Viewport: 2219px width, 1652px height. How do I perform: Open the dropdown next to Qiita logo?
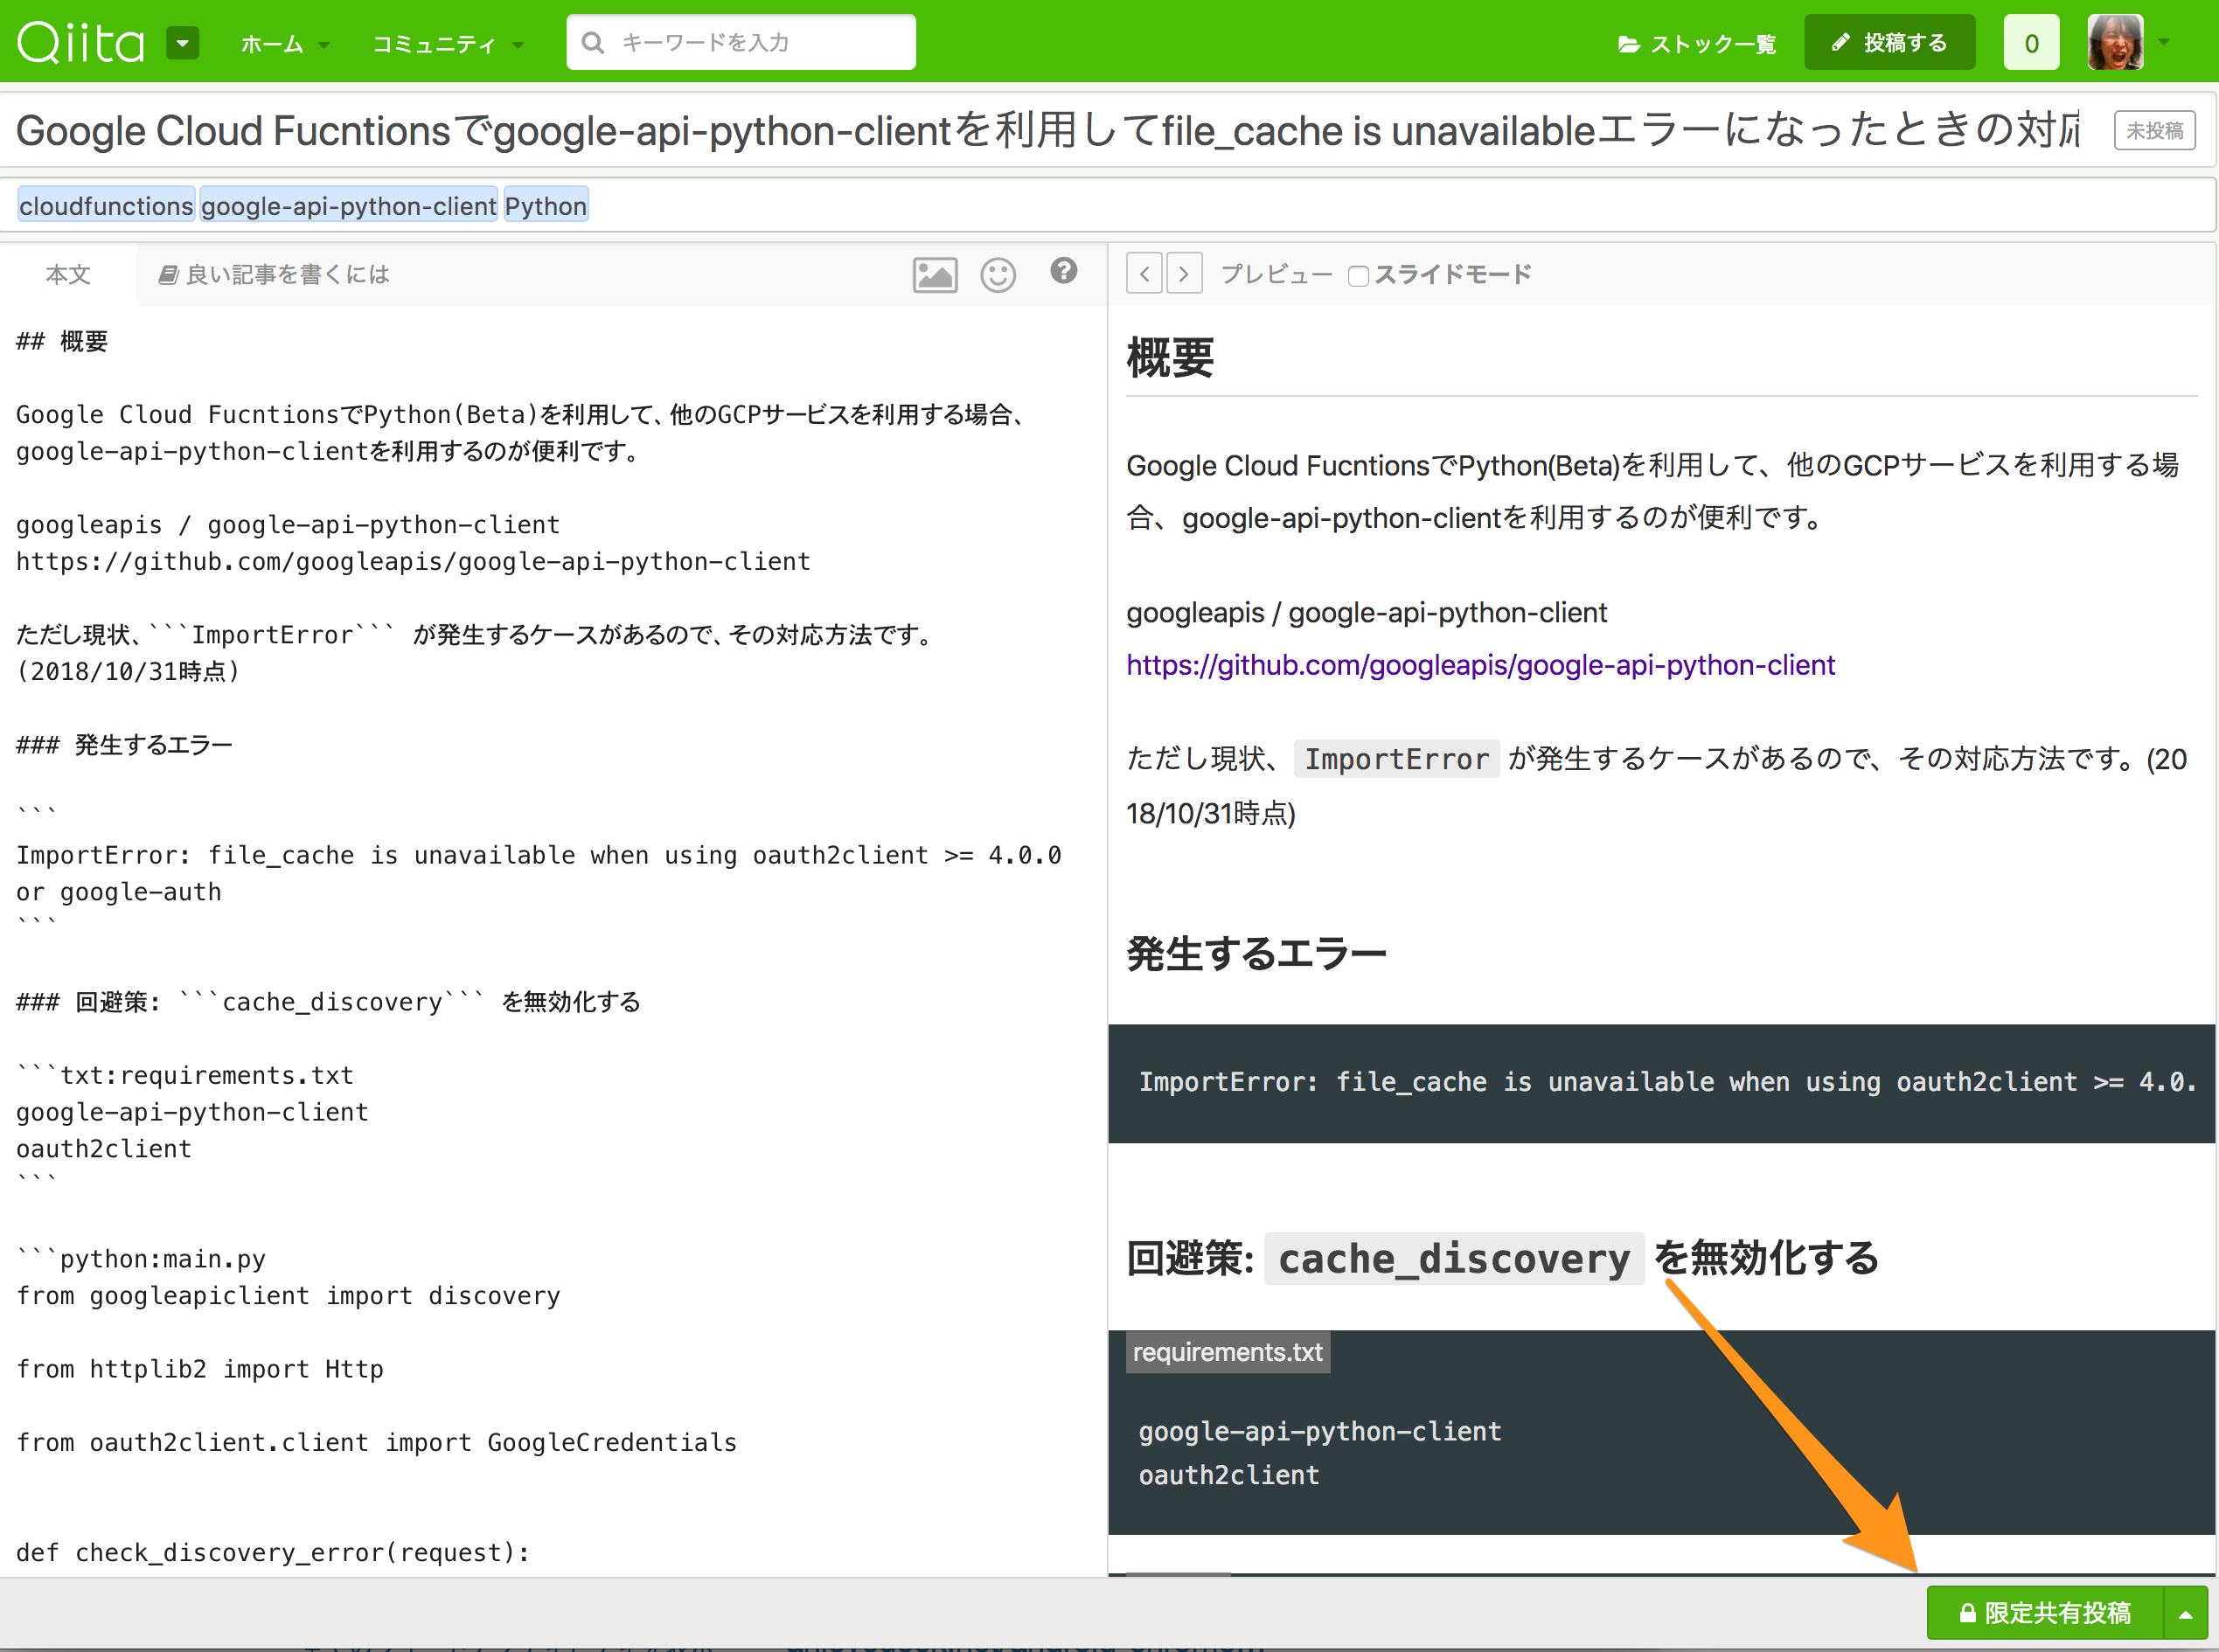pos(183,43)
